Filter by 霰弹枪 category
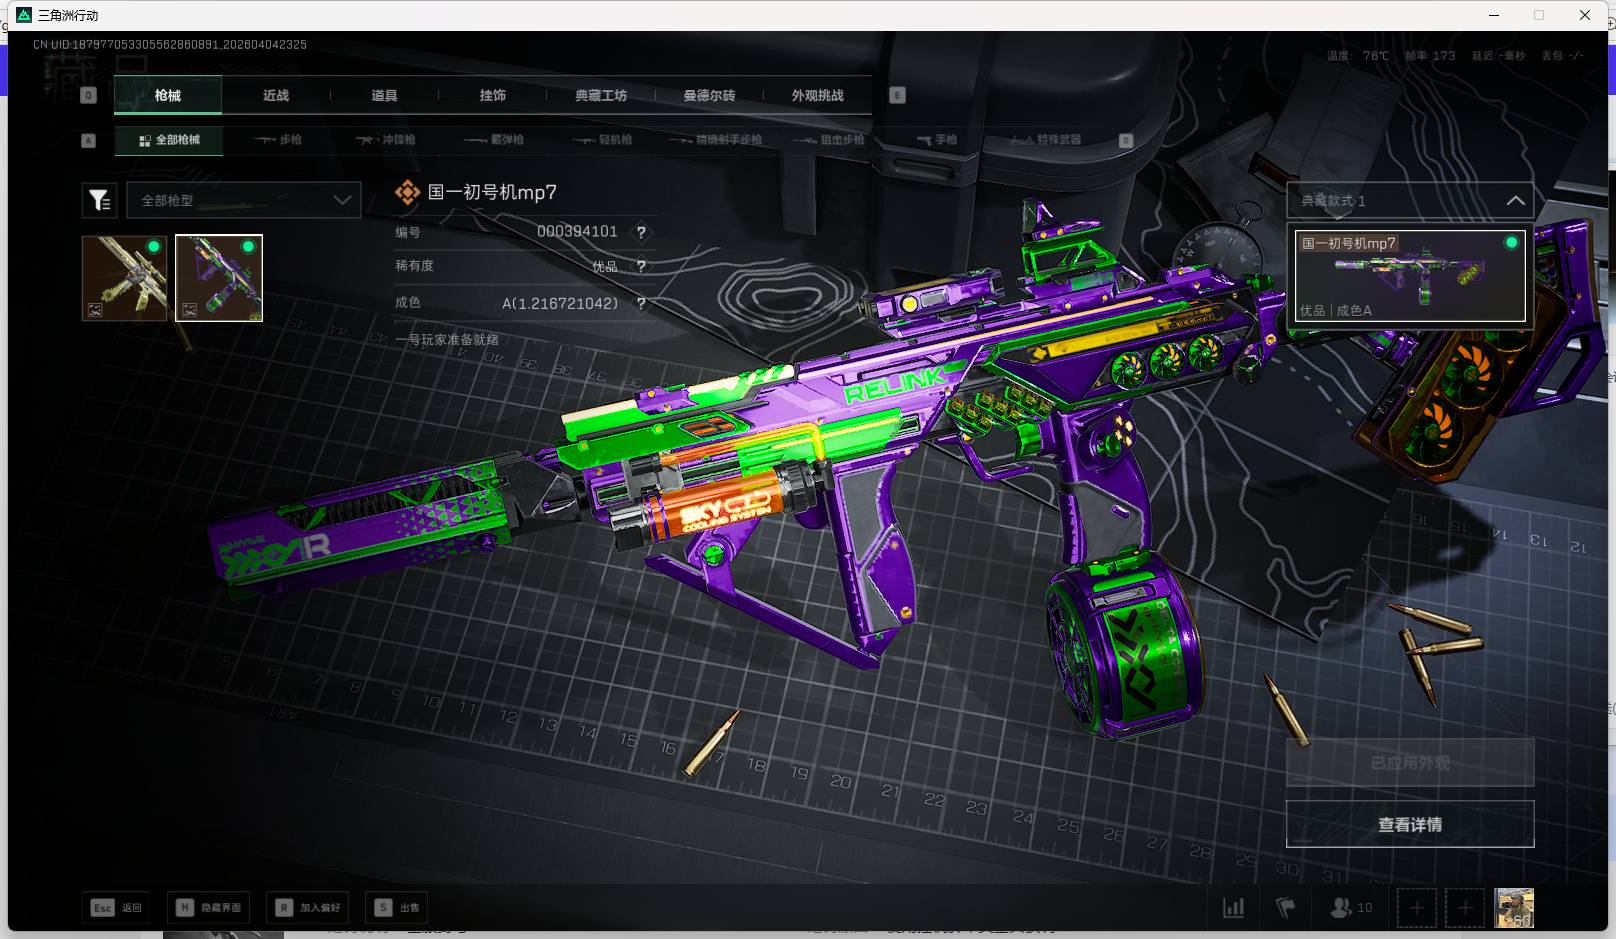 pos(494,140)
